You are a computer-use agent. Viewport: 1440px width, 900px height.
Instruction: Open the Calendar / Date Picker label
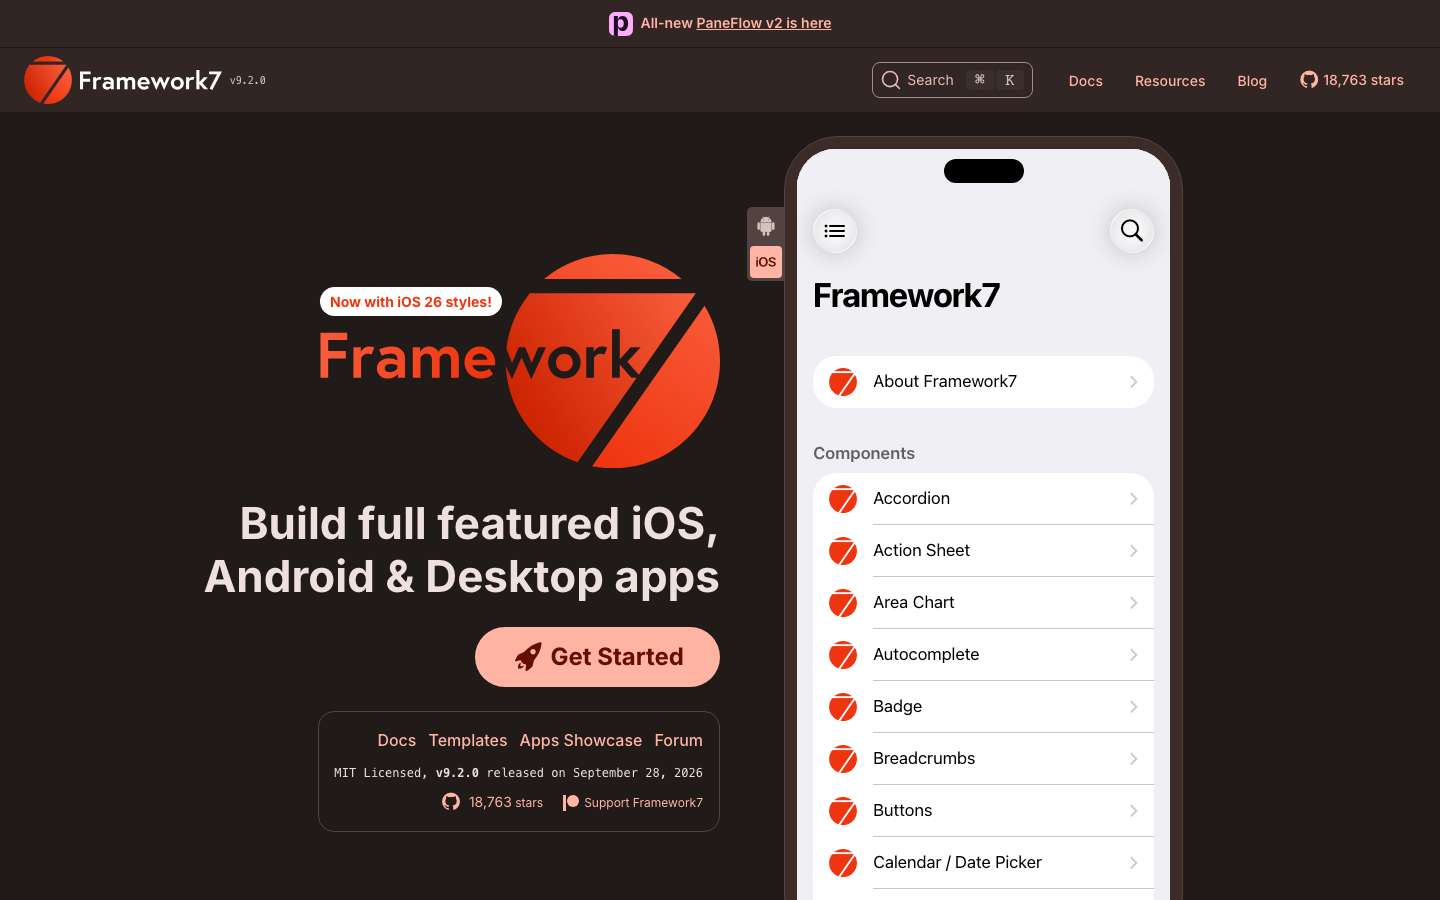(957, 862)
